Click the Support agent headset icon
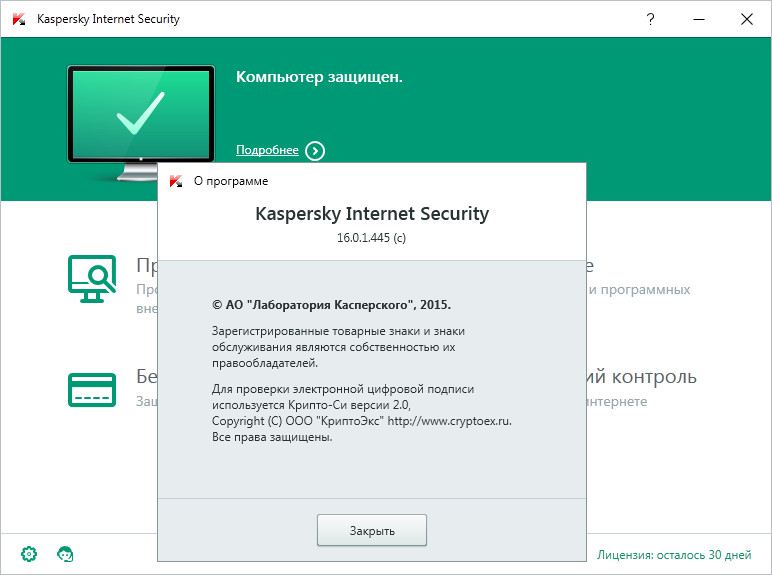 tap(65, 554)
